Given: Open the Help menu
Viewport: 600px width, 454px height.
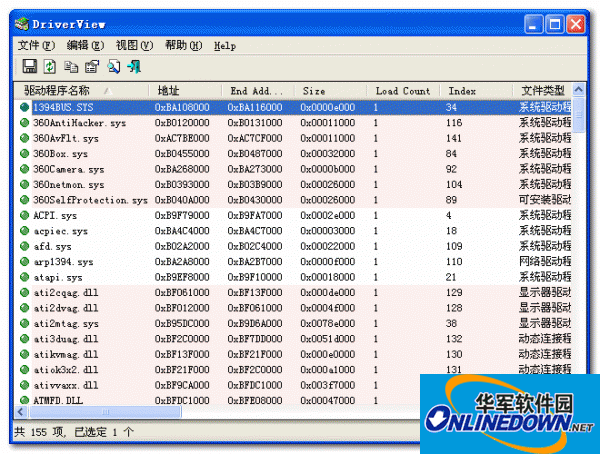Looking at the screenshot, I should click(225, 46).
